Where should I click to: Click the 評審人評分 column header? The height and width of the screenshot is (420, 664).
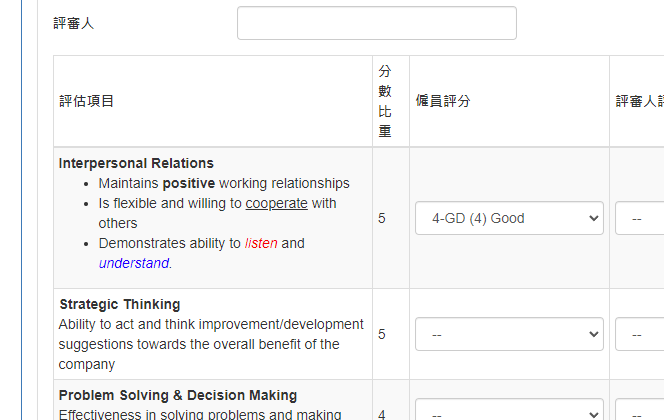(x=639, y=101)
